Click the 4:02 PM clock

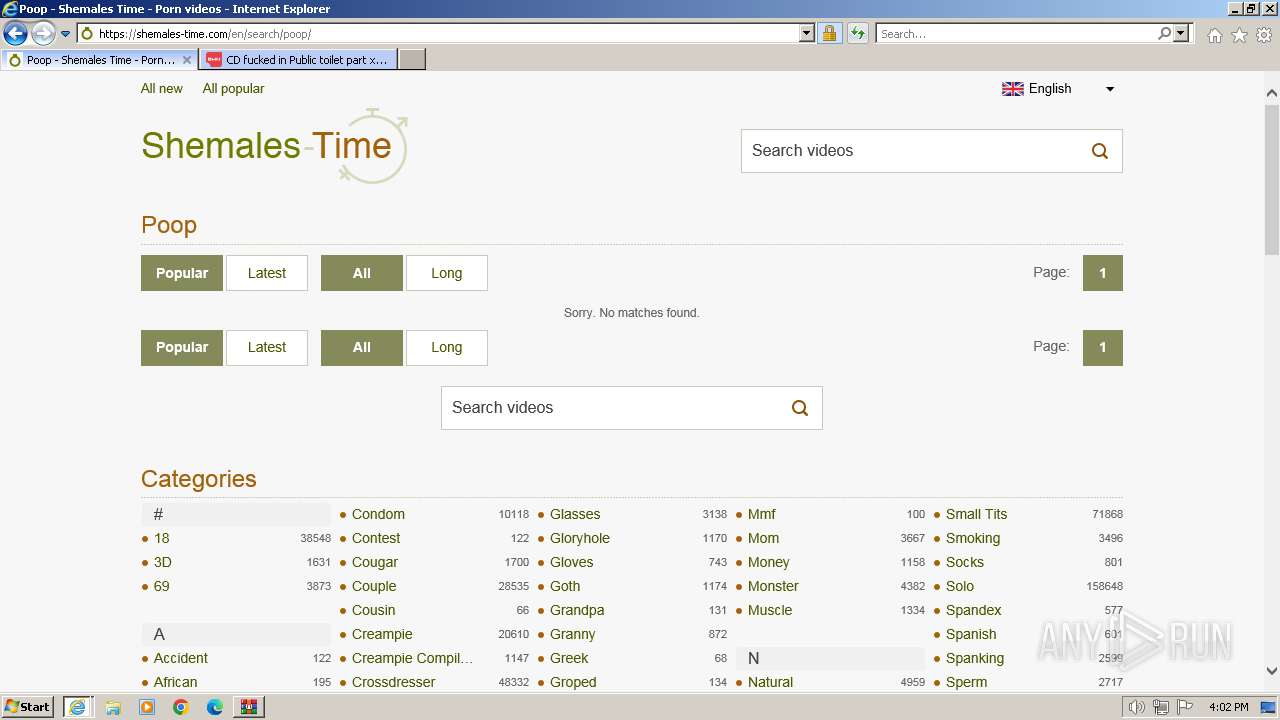point(1228,707)
